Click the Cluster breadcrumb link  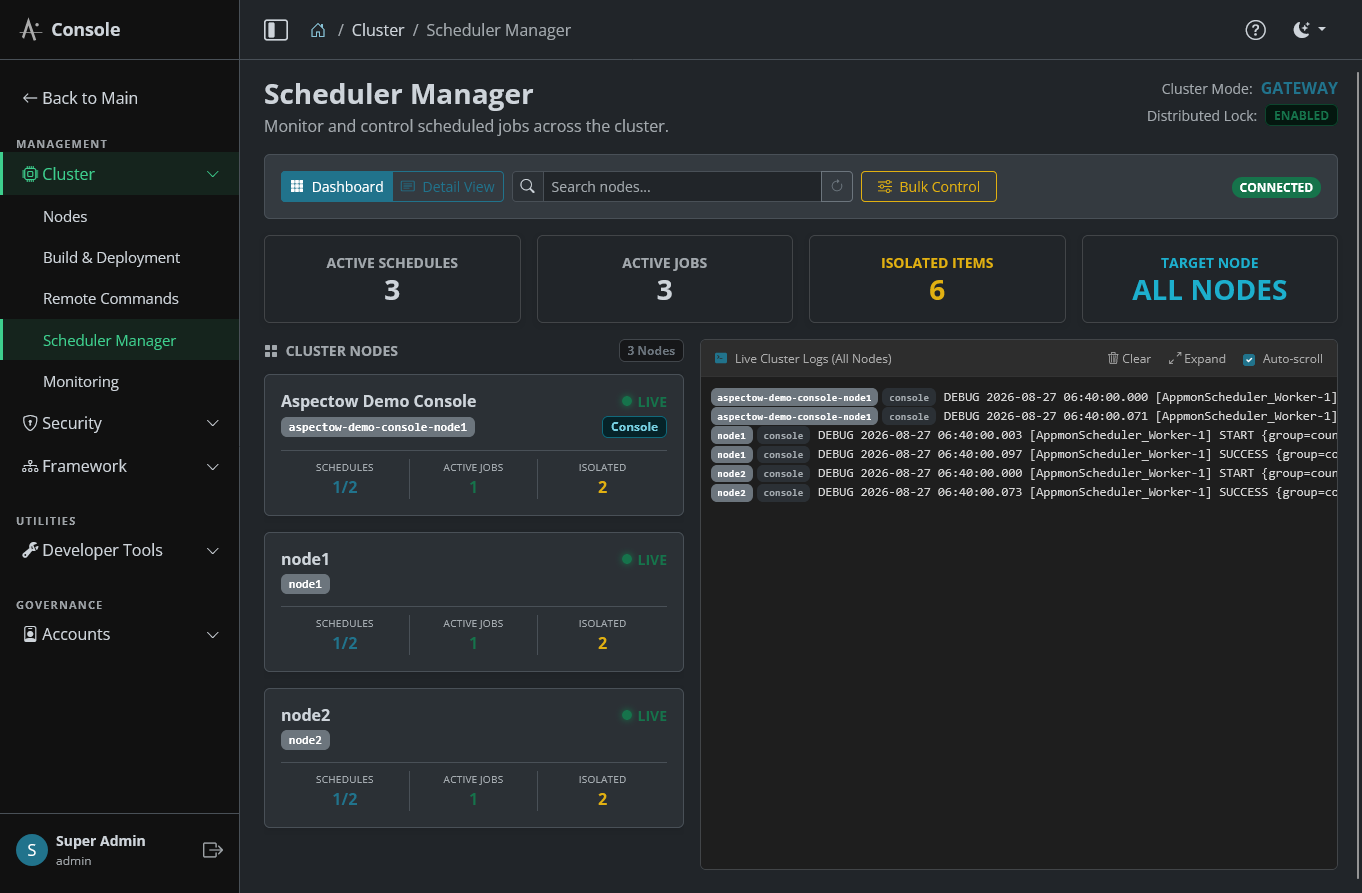click(378, 30)
